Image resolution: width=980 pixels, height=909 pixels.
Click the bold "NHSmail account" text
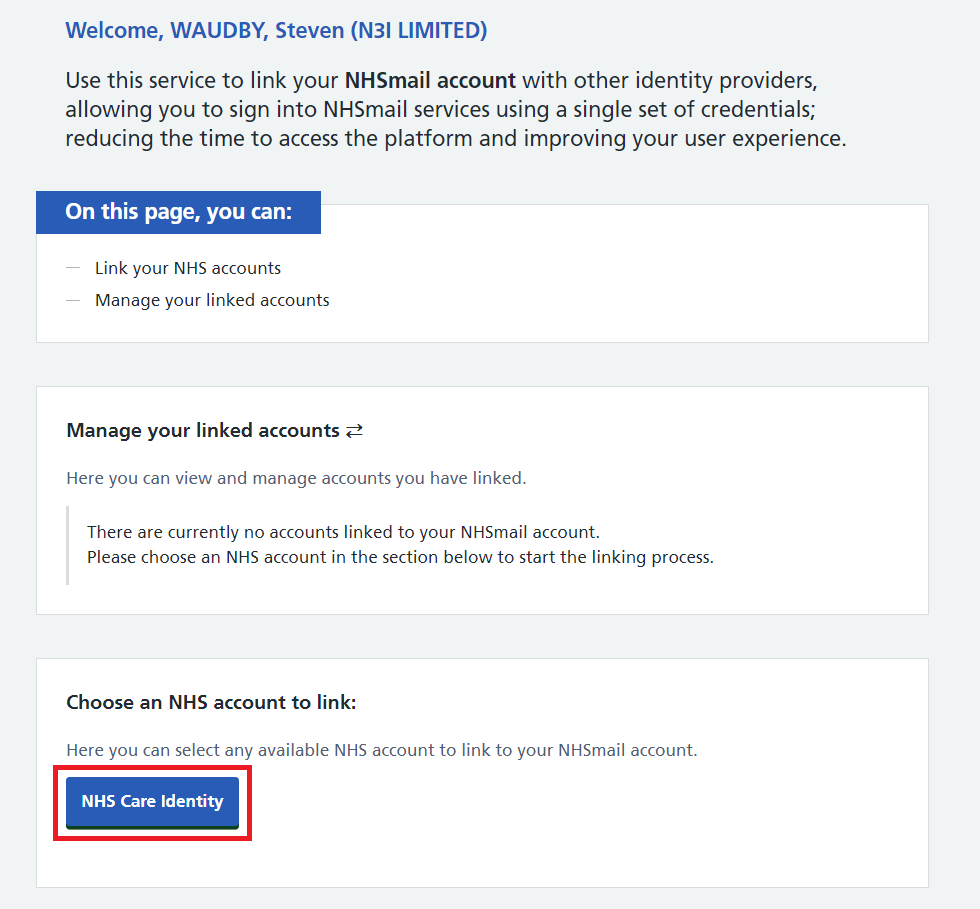tap(430, 81)
